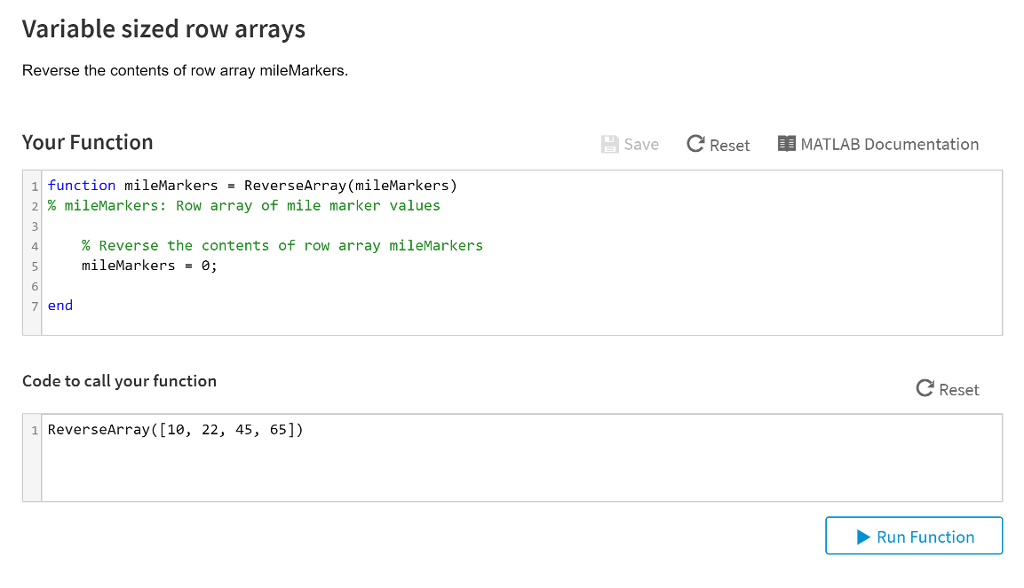Click the MATLAB Documentation book icon
This screenshot has width=1024, height=588.
(787, 144)
